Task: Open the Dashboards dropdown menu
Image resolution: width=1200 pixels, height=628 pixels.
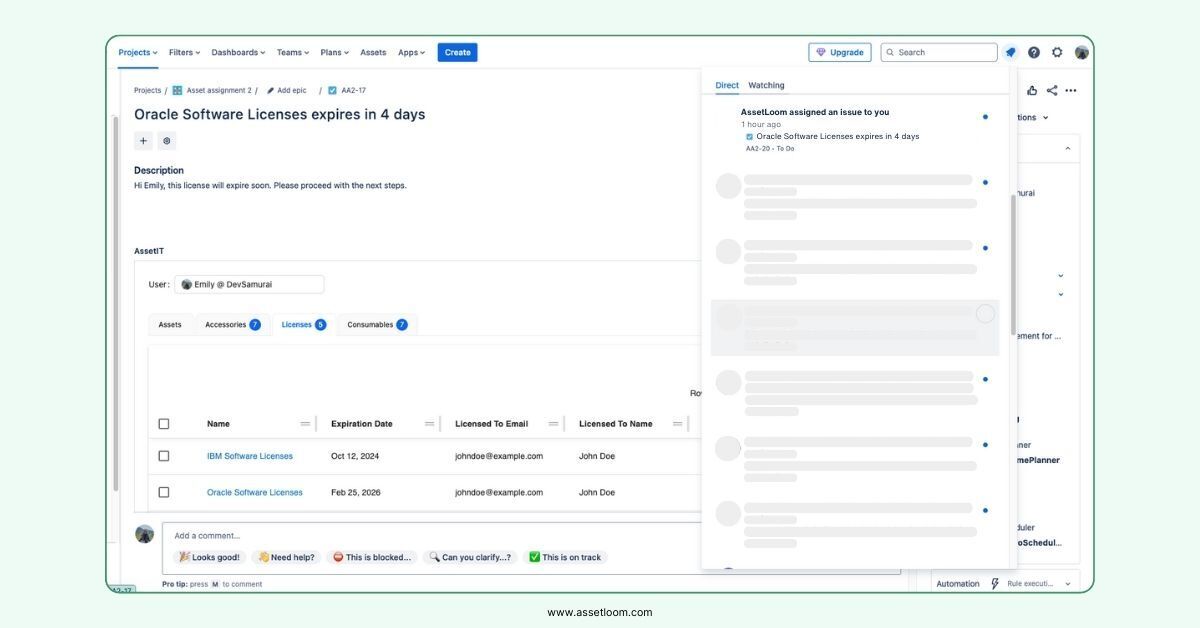Action: tap(238, 52)
